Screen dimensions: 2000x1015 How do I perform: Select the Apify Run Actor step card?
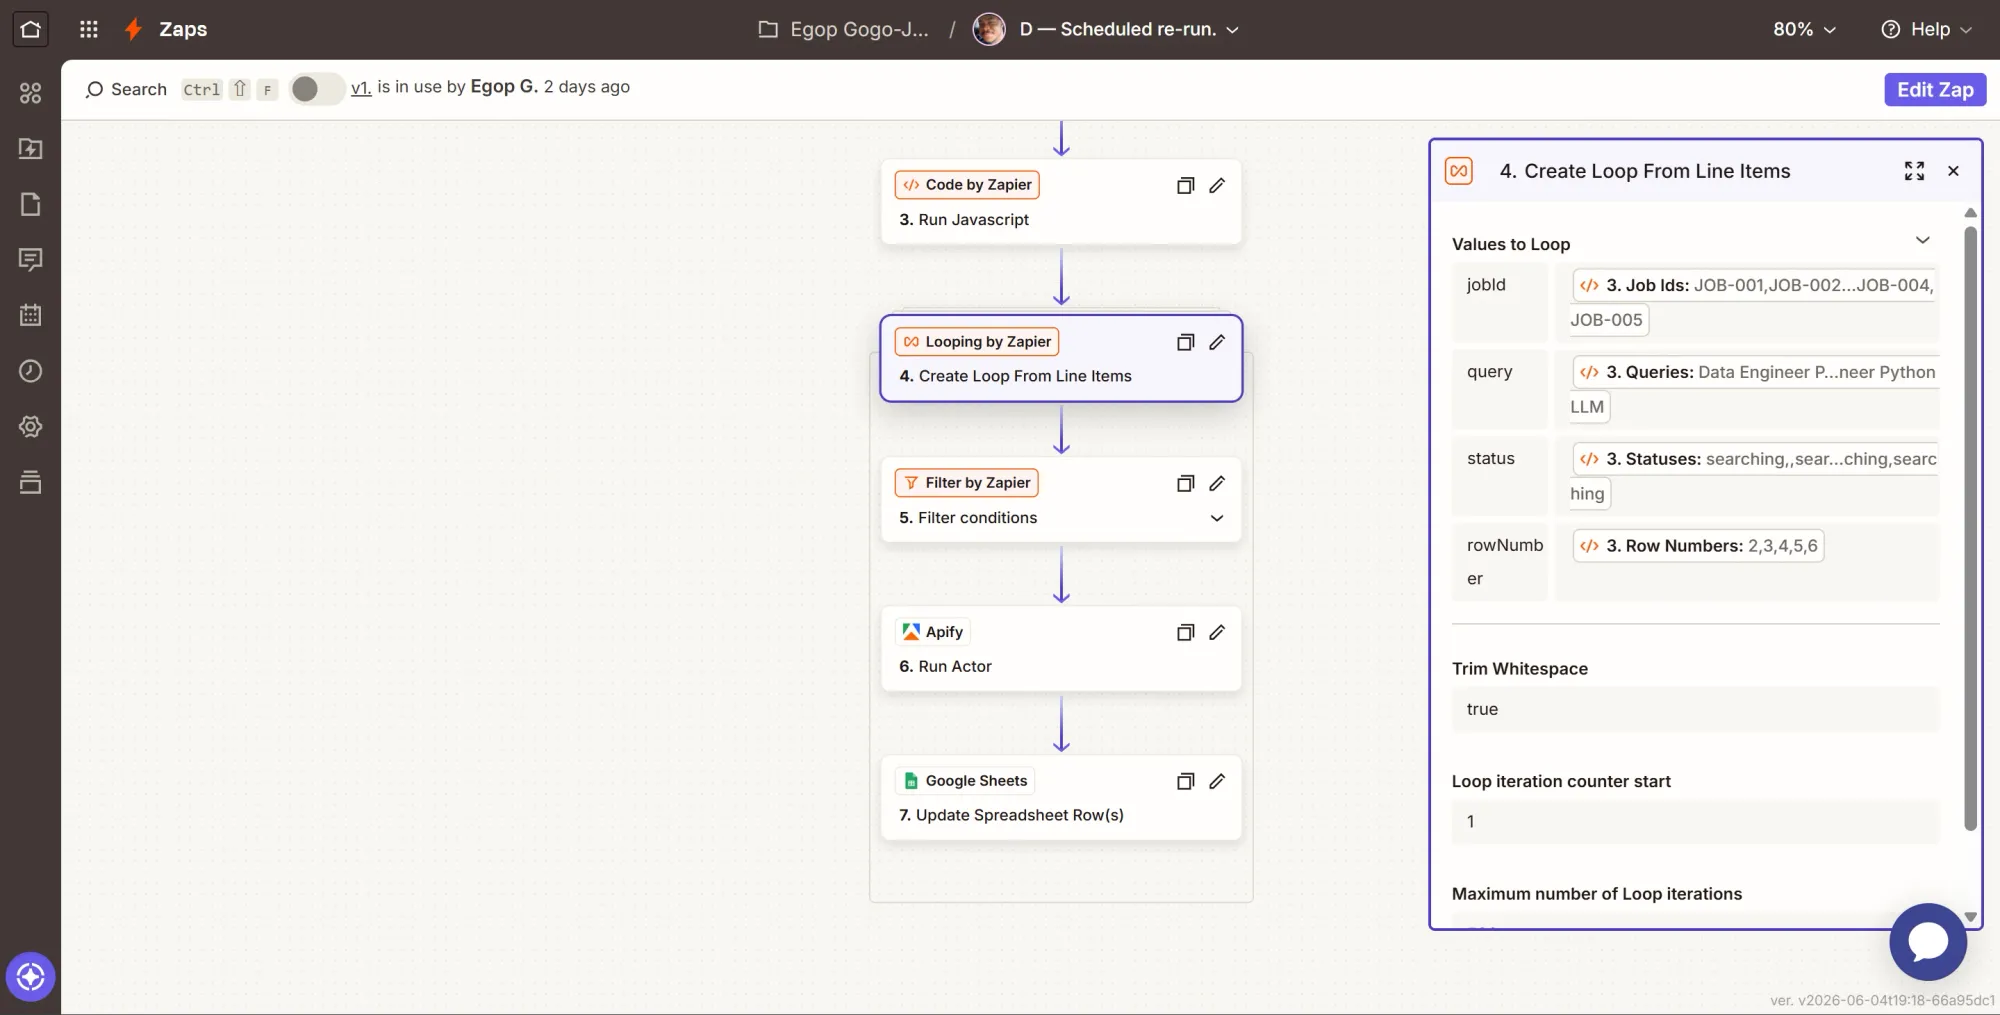tap(1061, 648)
